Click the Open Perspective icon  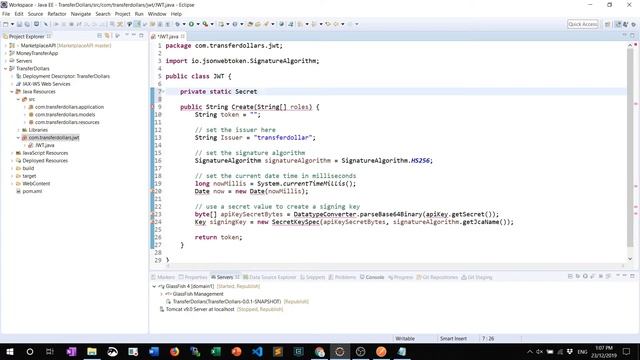608,24
